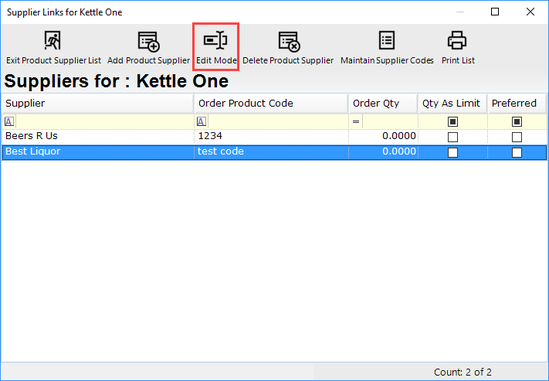Click the product code 1234 cell
Screen dimensions: 549x381
point(271,136)
